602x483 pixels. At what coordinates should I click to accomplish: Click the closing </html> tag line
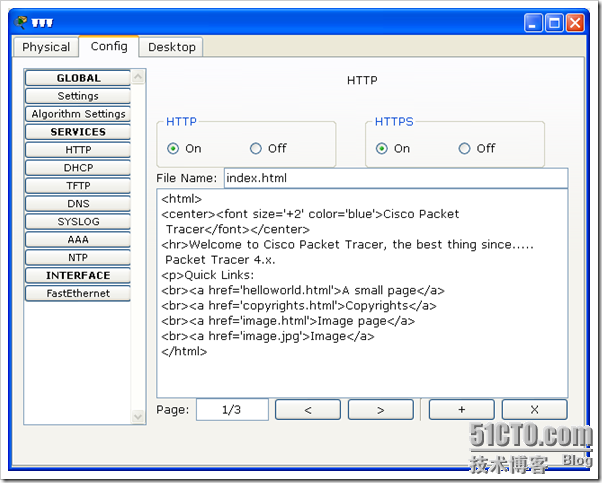(x=184, y=351)
